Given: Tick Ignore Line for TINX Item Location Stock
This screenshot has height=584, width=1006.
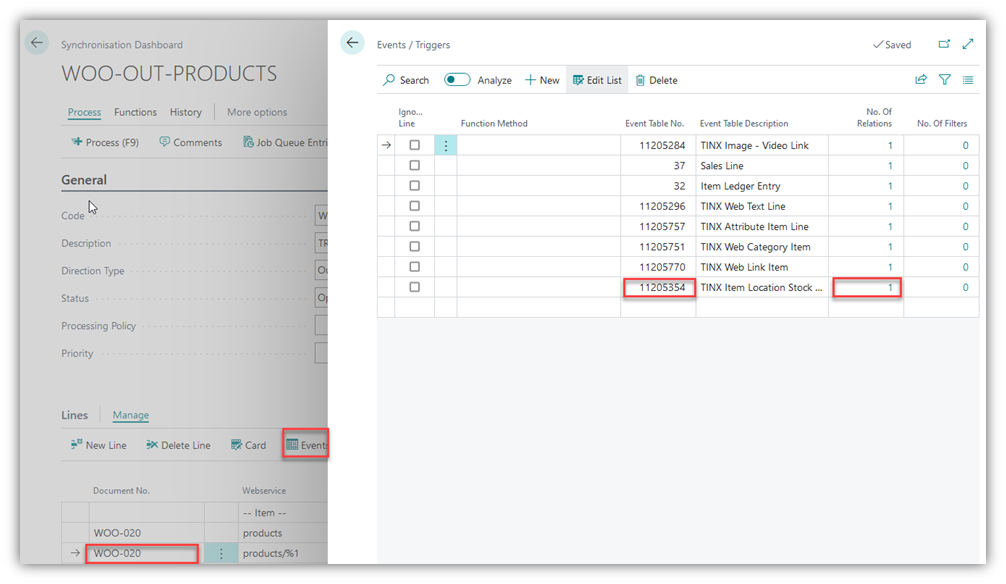Looking at the screenshot, I should tap(414, 287).
